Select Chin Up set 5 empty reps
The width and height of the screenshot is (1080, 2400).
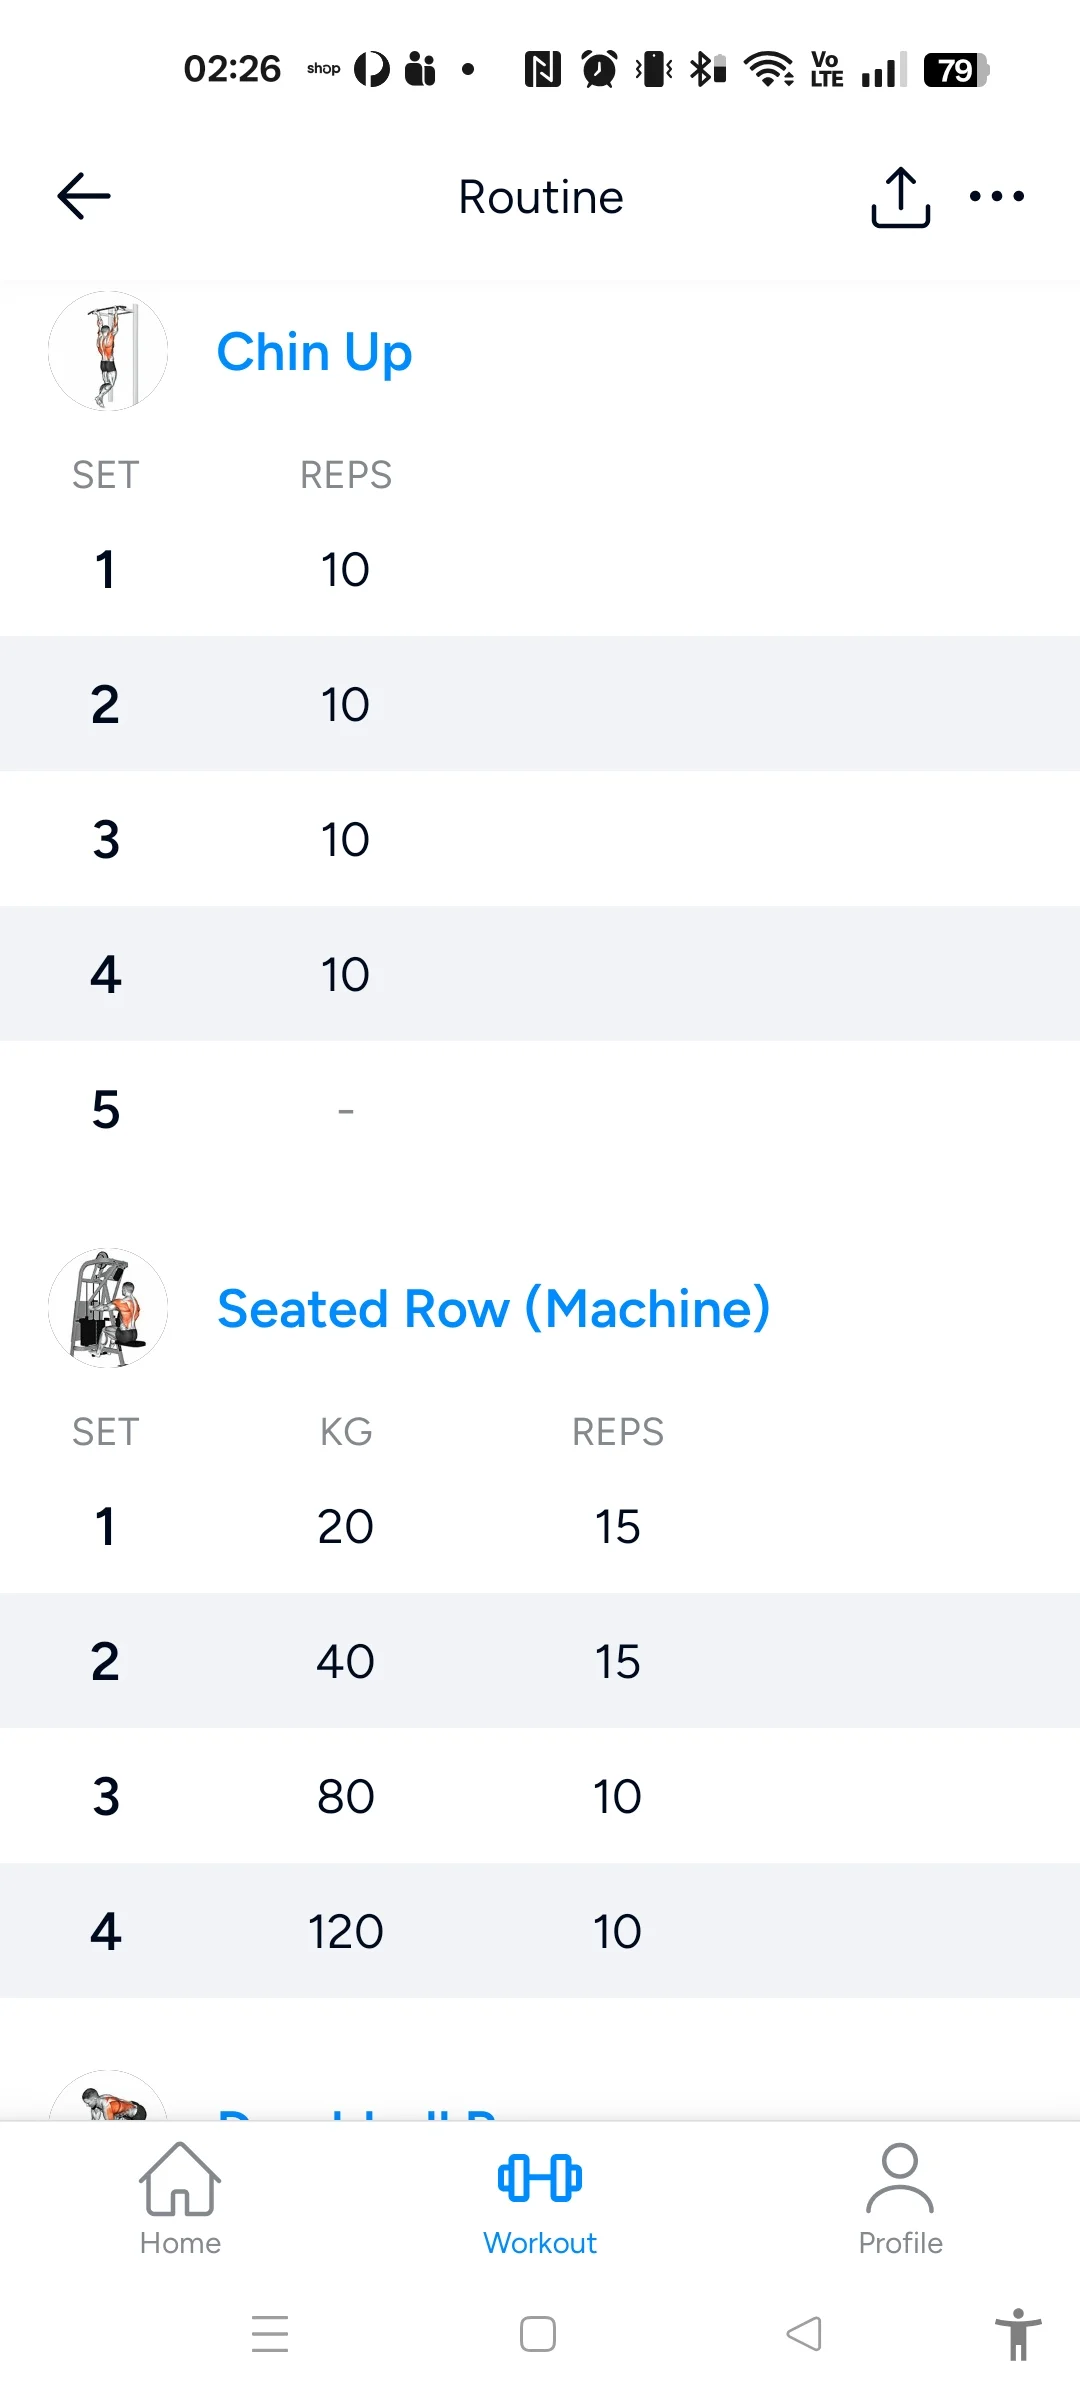click(346, 1110)
